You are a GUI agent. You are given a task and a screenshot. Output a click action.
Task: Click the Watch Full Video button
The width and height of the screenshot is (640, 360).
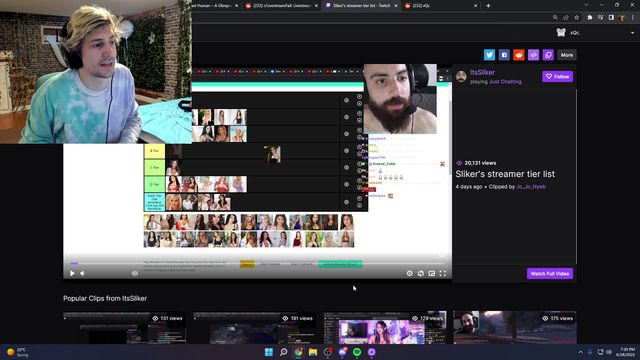[550, 273]
